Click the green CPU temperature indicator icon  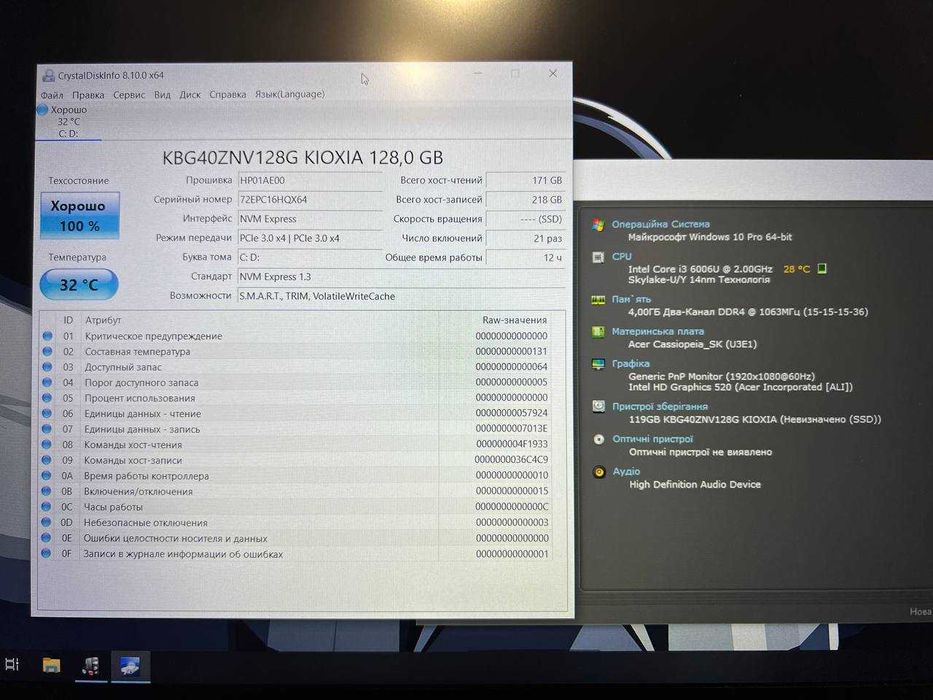pos(822,268)
